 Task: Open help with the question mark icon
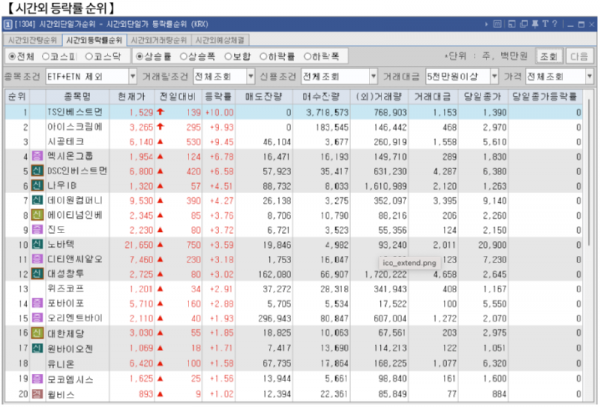click(x=555, y=24)
